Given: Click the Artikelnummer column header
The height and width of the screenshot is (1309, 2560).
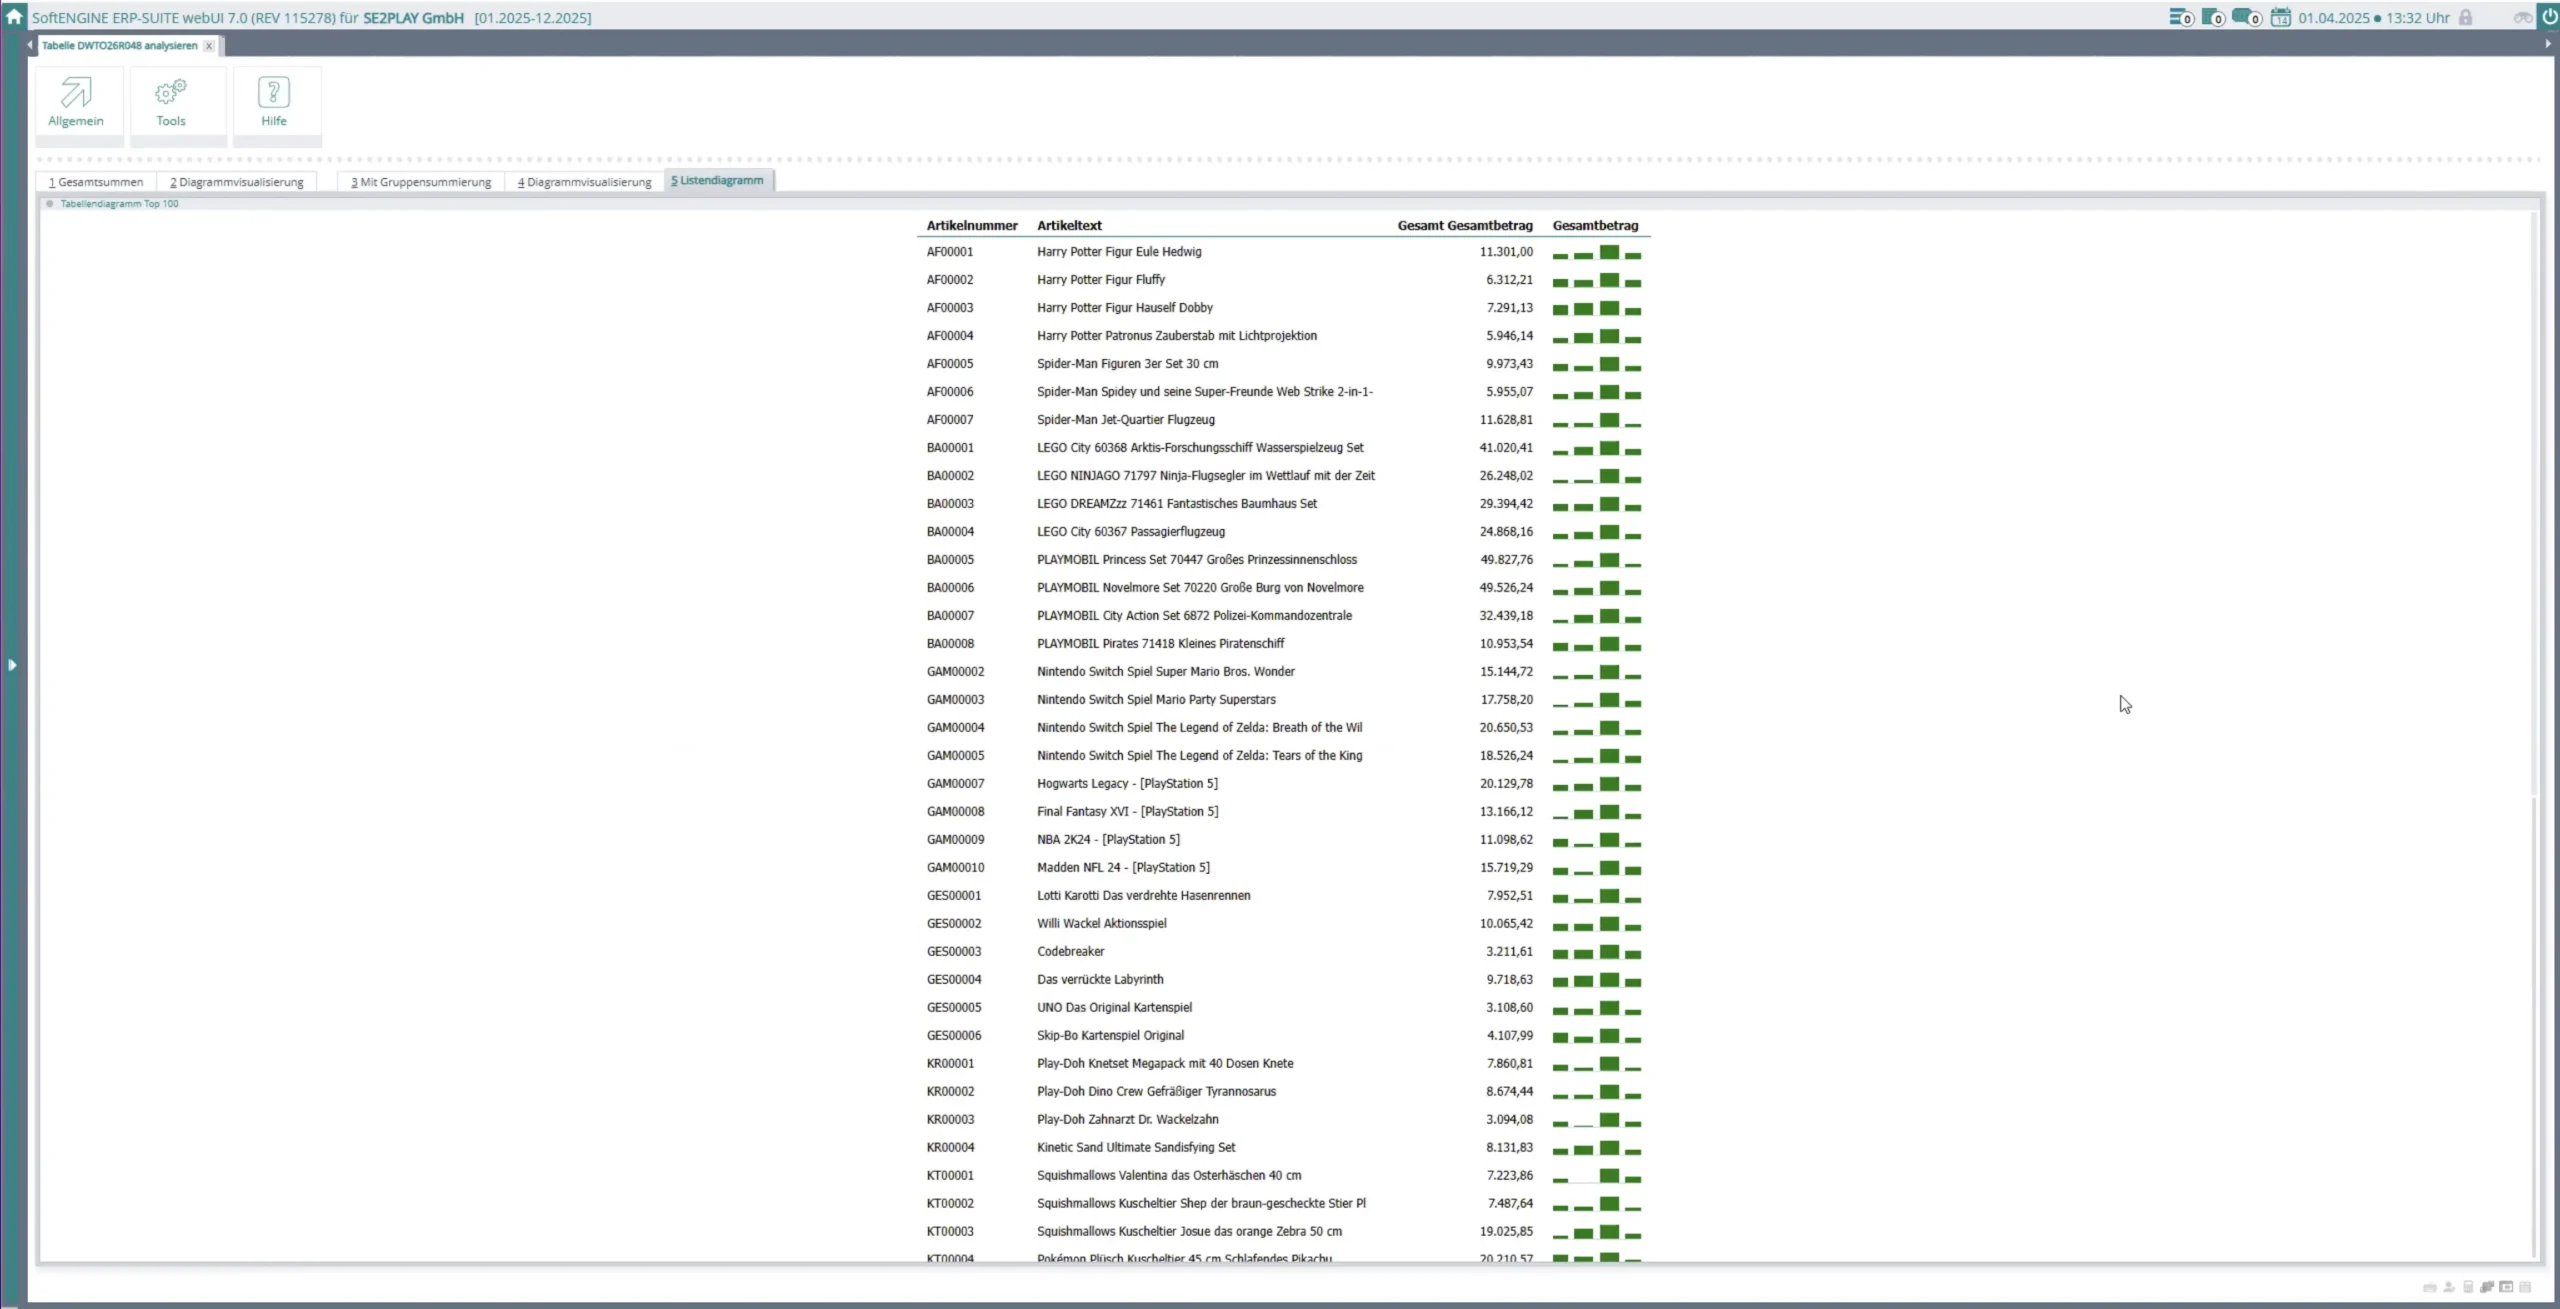Looking at the screenshot, I should (x=971, y=226).
